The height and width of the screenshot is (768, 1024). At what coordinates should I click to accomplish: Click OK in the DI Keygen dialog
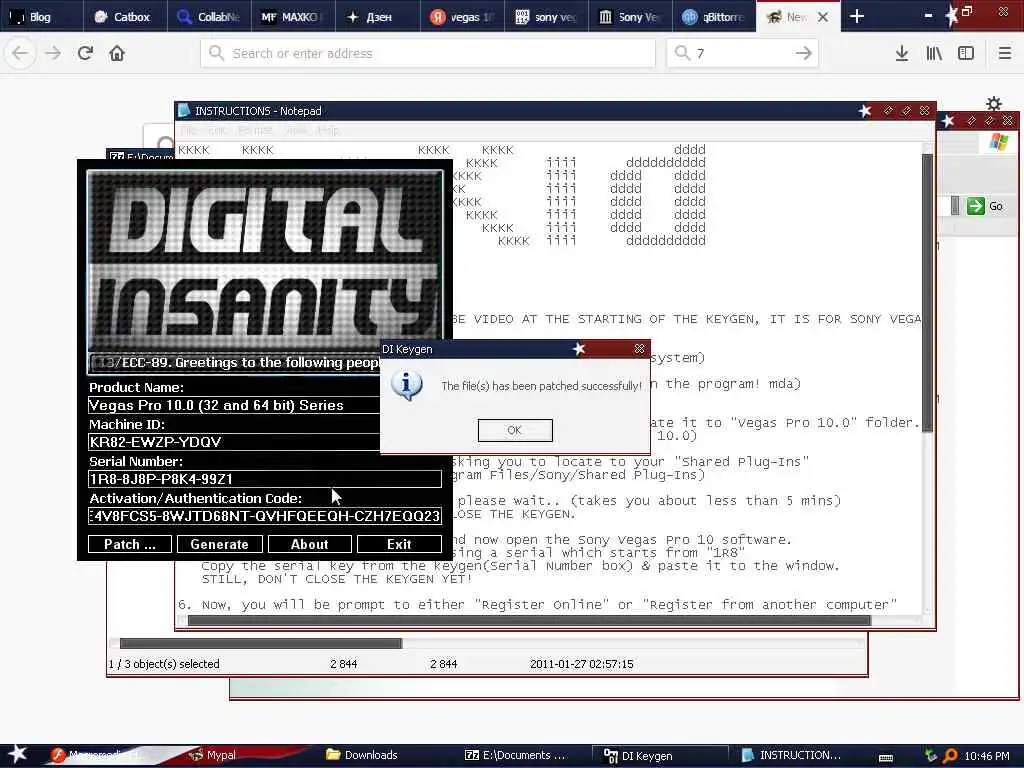(515, 430)
